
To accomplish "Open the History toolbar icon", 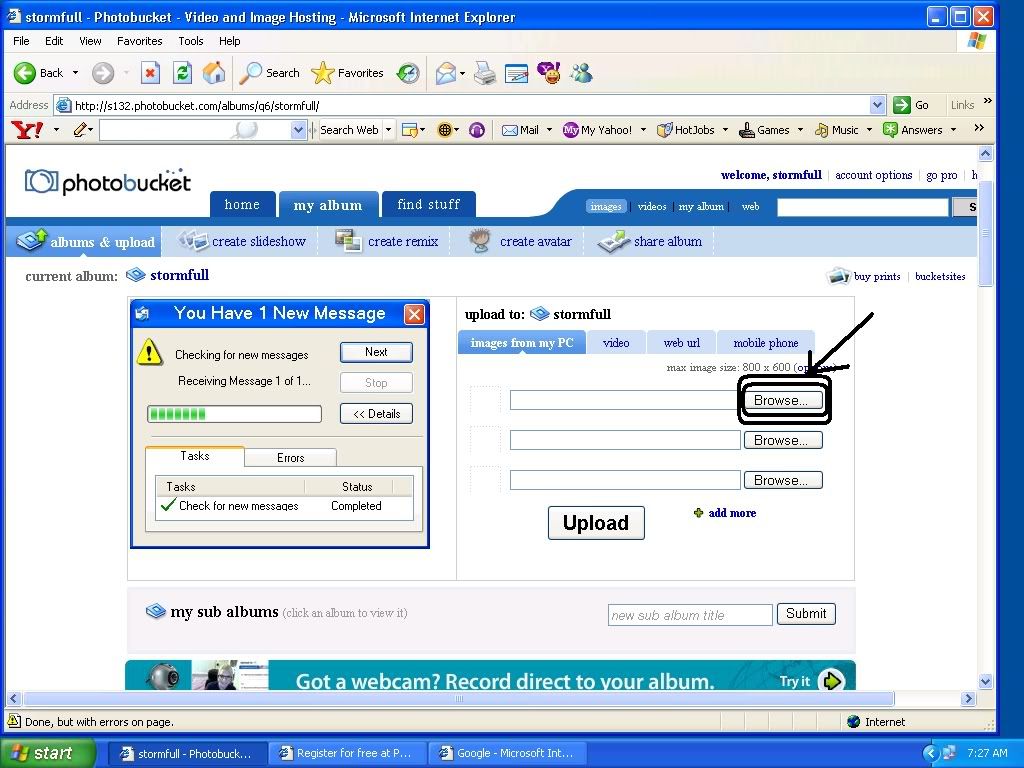I will click(x=408, y=73).
